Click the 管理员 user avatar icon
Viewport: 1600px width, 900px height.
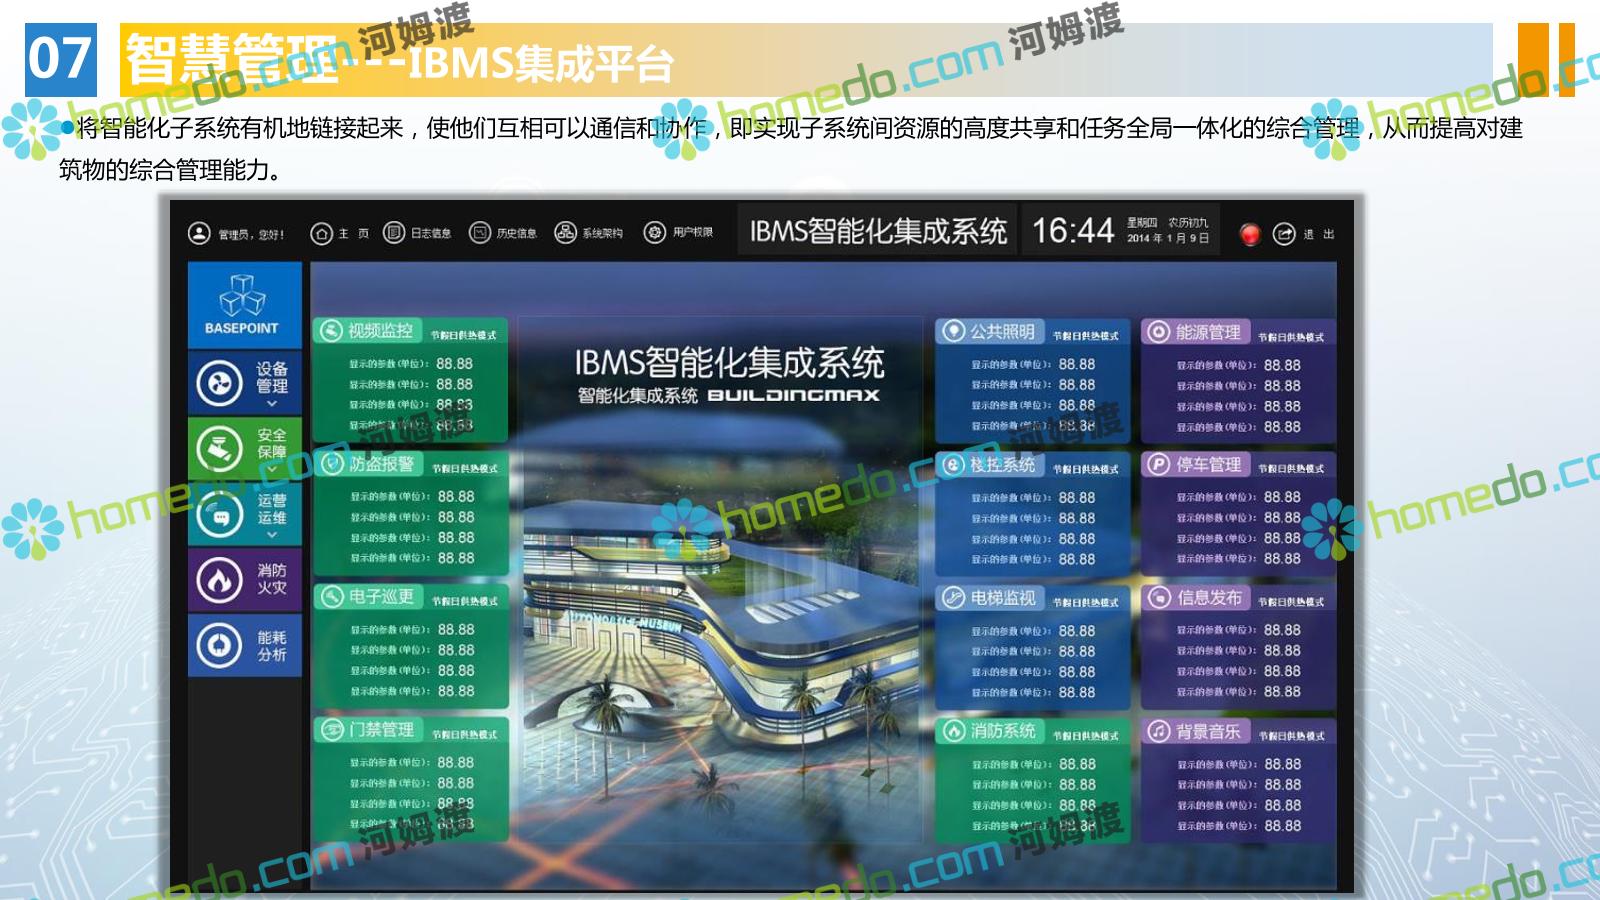point(199,234)
